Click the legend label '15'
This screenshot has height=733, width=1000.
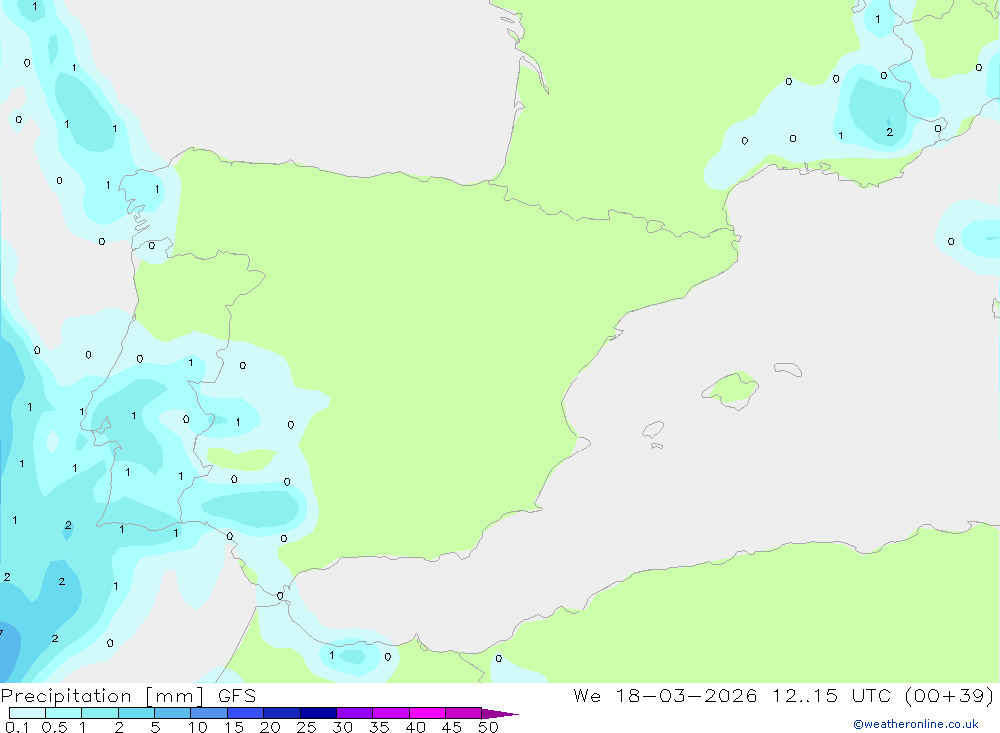pos(234,727)
